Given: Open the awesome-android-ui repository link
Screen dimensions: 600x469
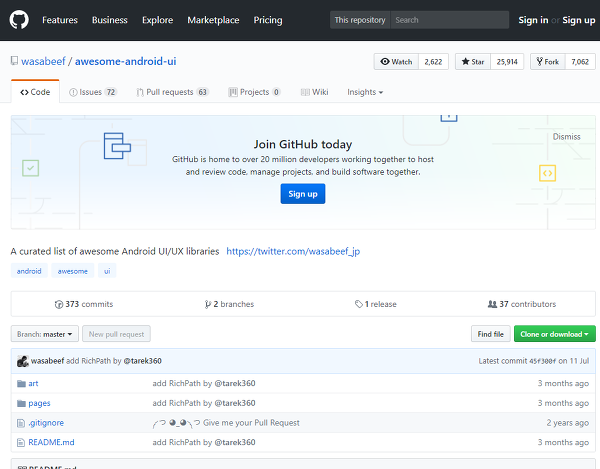Looking at the screenshot, I should 126,61.
